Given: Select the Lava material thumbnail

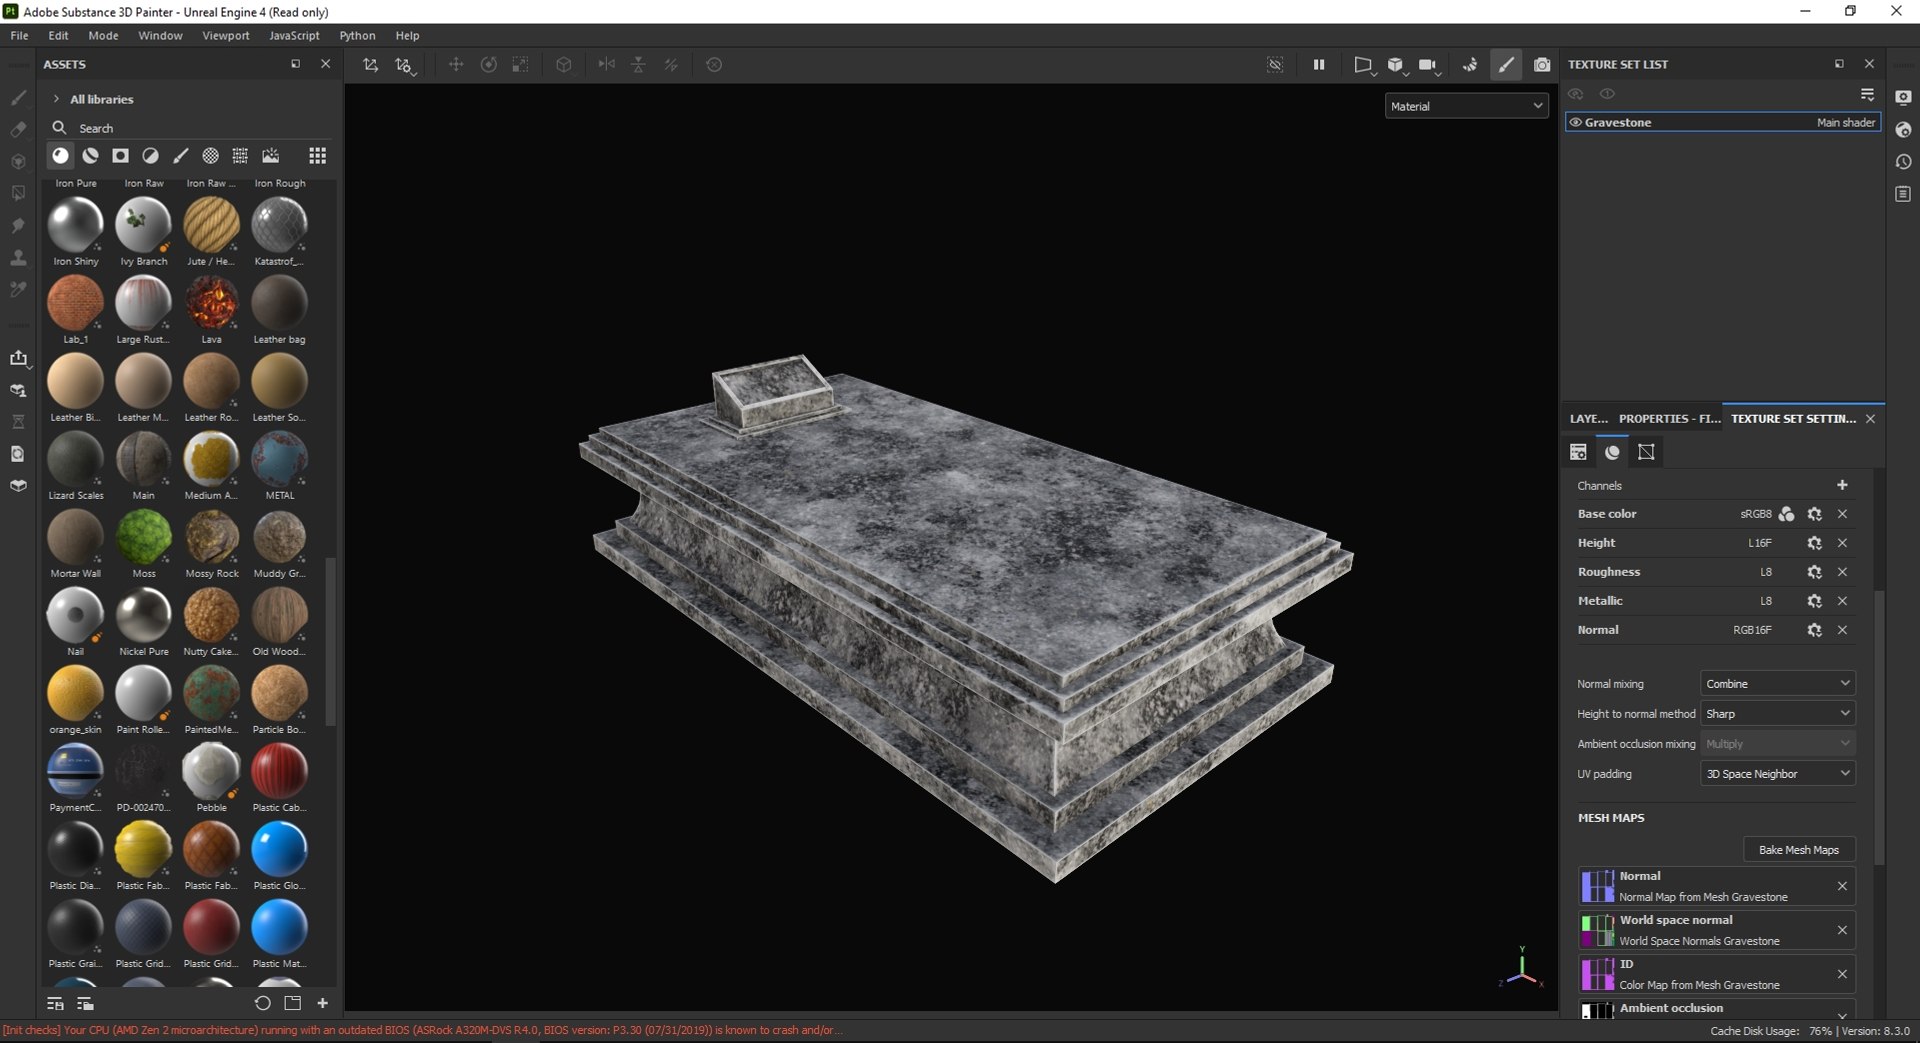Looking at the screenshot, I should 212,303.
